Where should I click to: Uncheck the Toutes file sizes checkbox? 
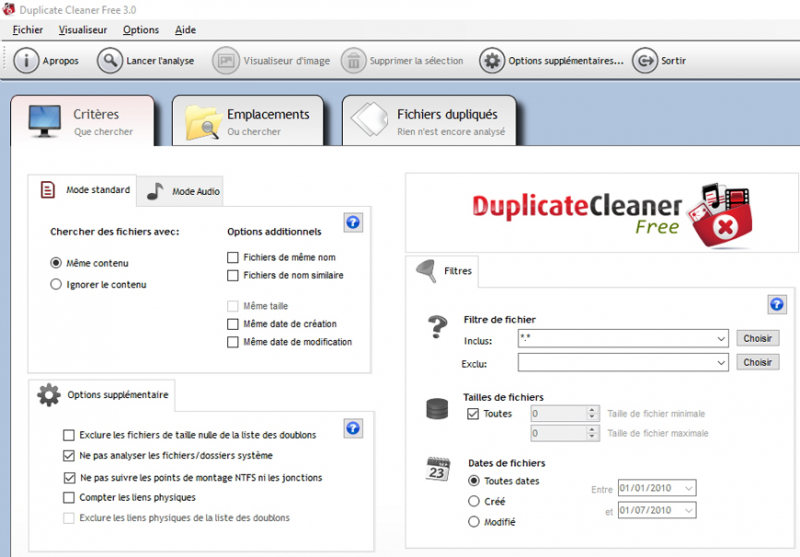[x=473, y=414]
